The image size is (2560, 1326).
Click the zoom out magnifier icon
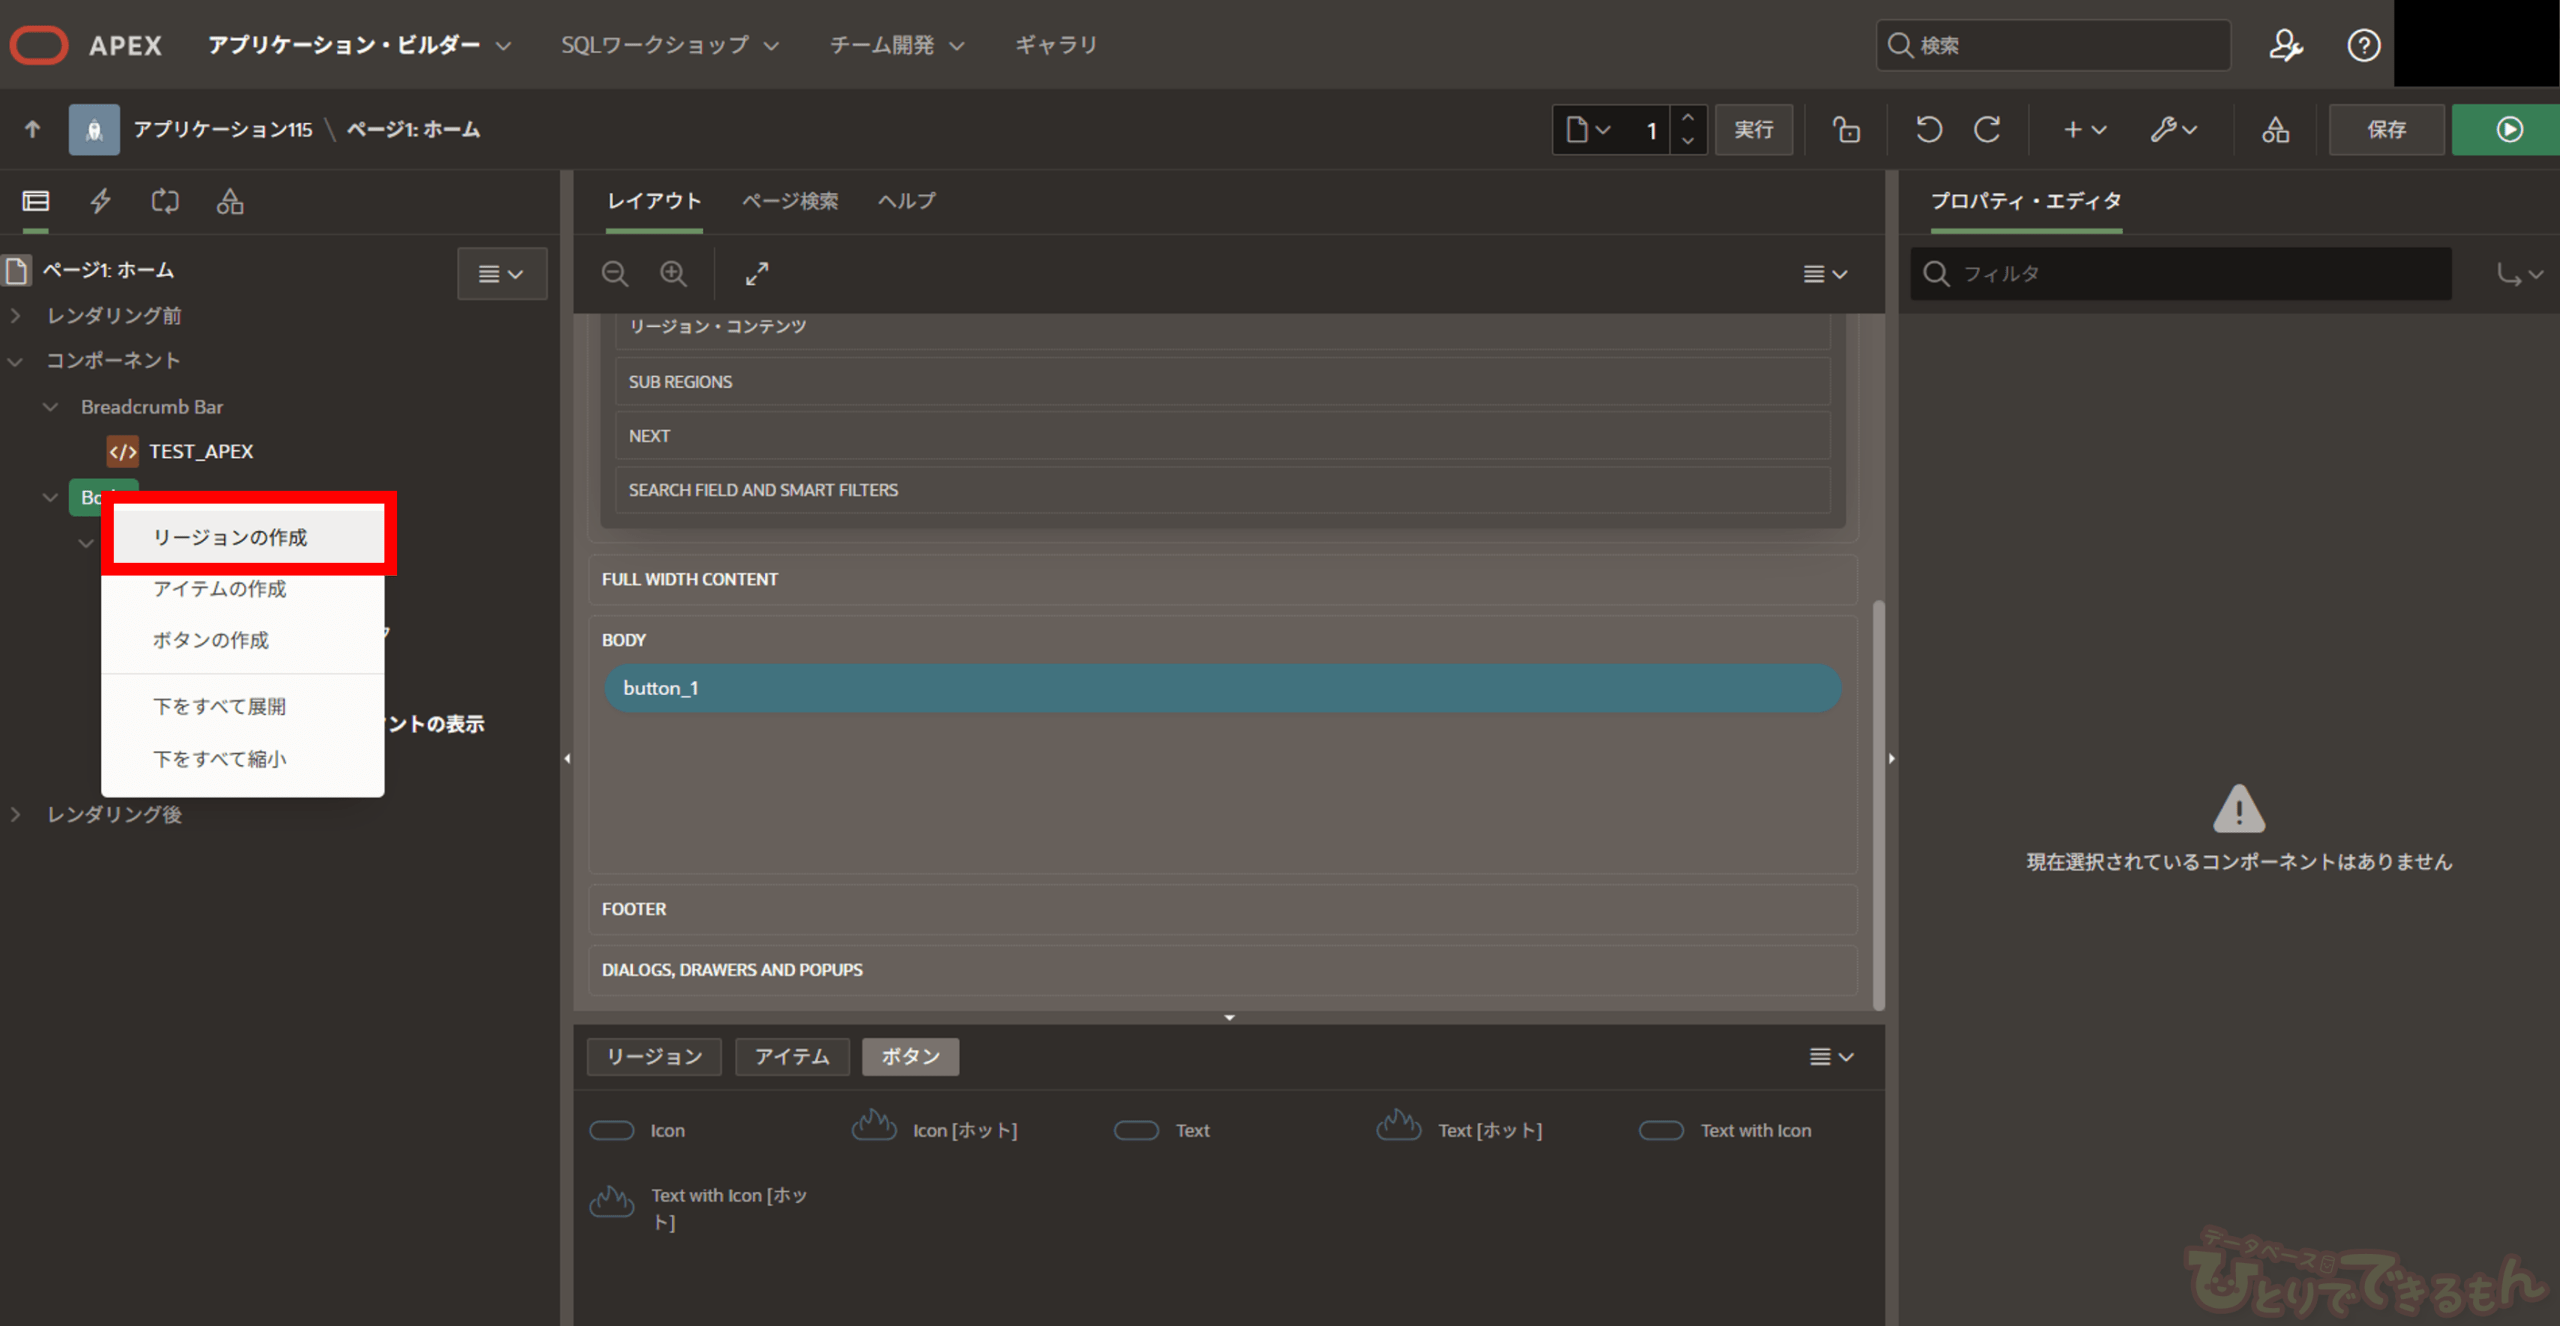pyautogui.click(x=615, y=273)
